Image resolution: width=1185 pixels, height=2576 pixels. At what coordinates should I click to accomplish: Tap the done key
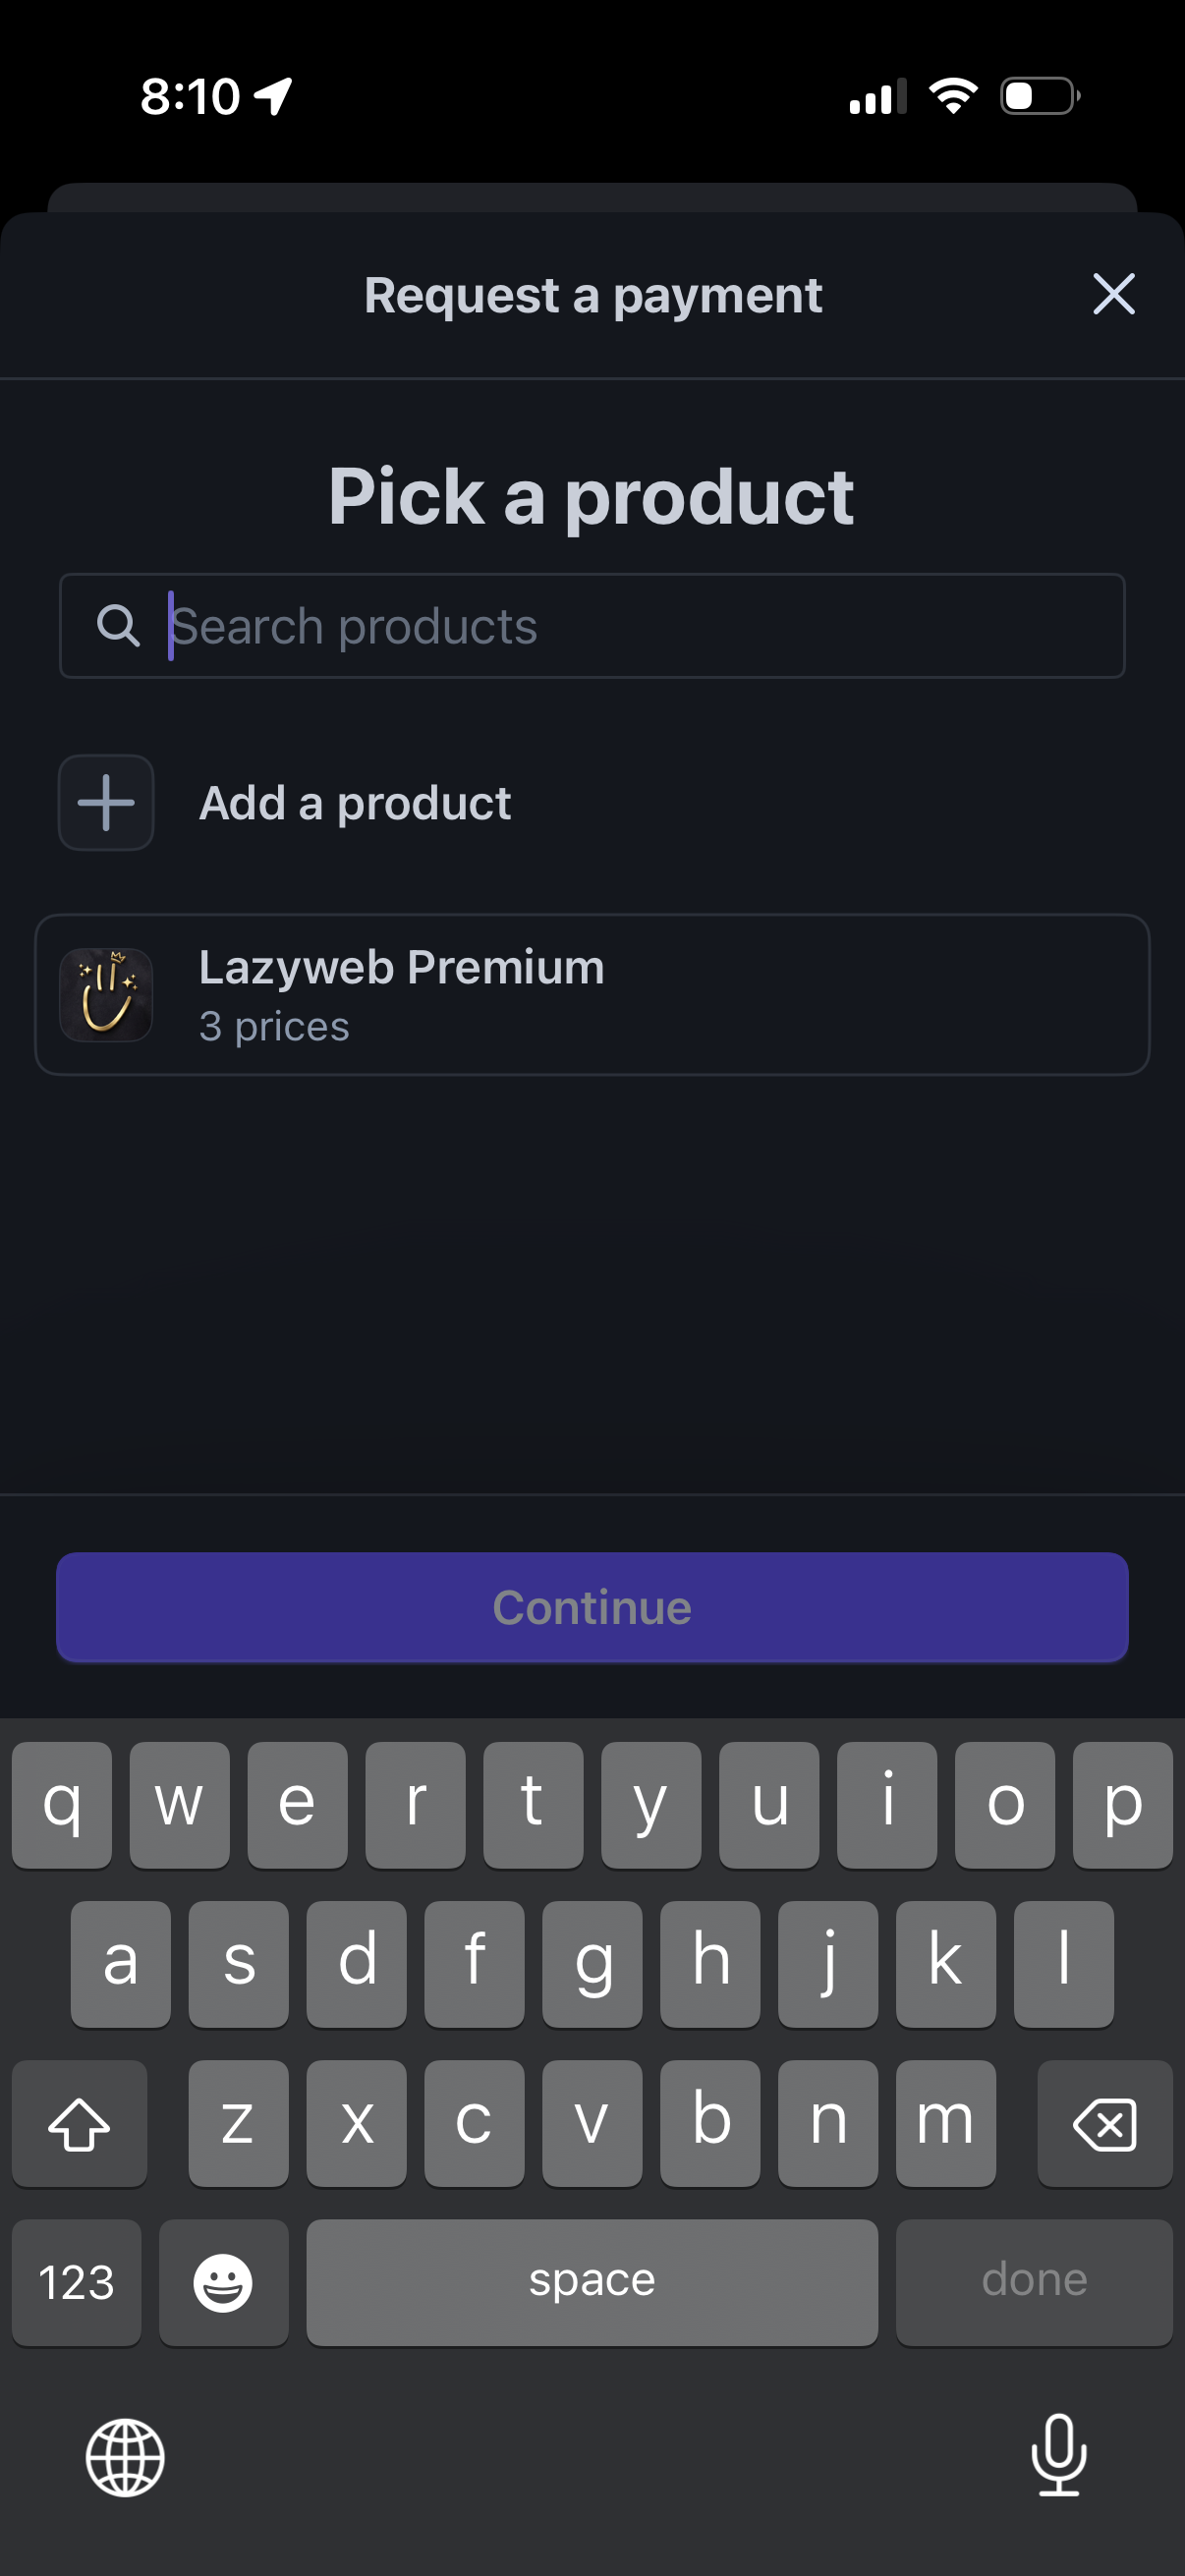click(x=1034, y=2282)
